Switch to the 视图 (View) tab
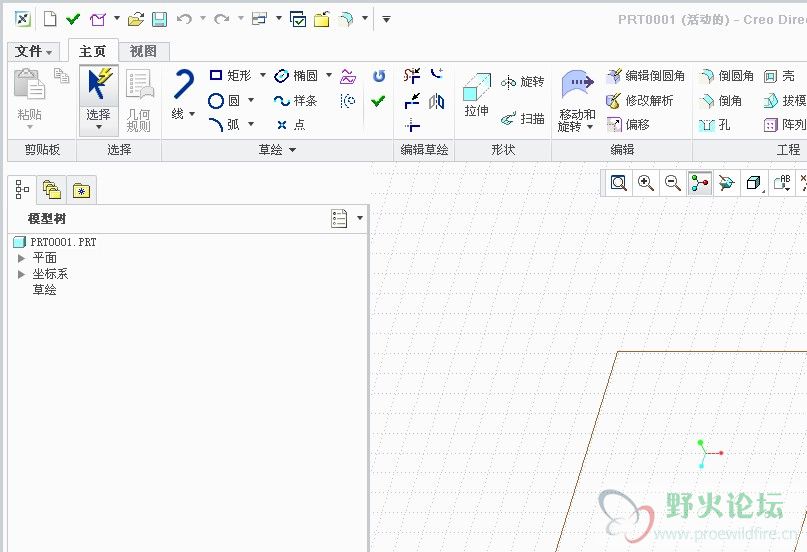The height and width of the screenshot is (552, 807). tap(144, 51)
